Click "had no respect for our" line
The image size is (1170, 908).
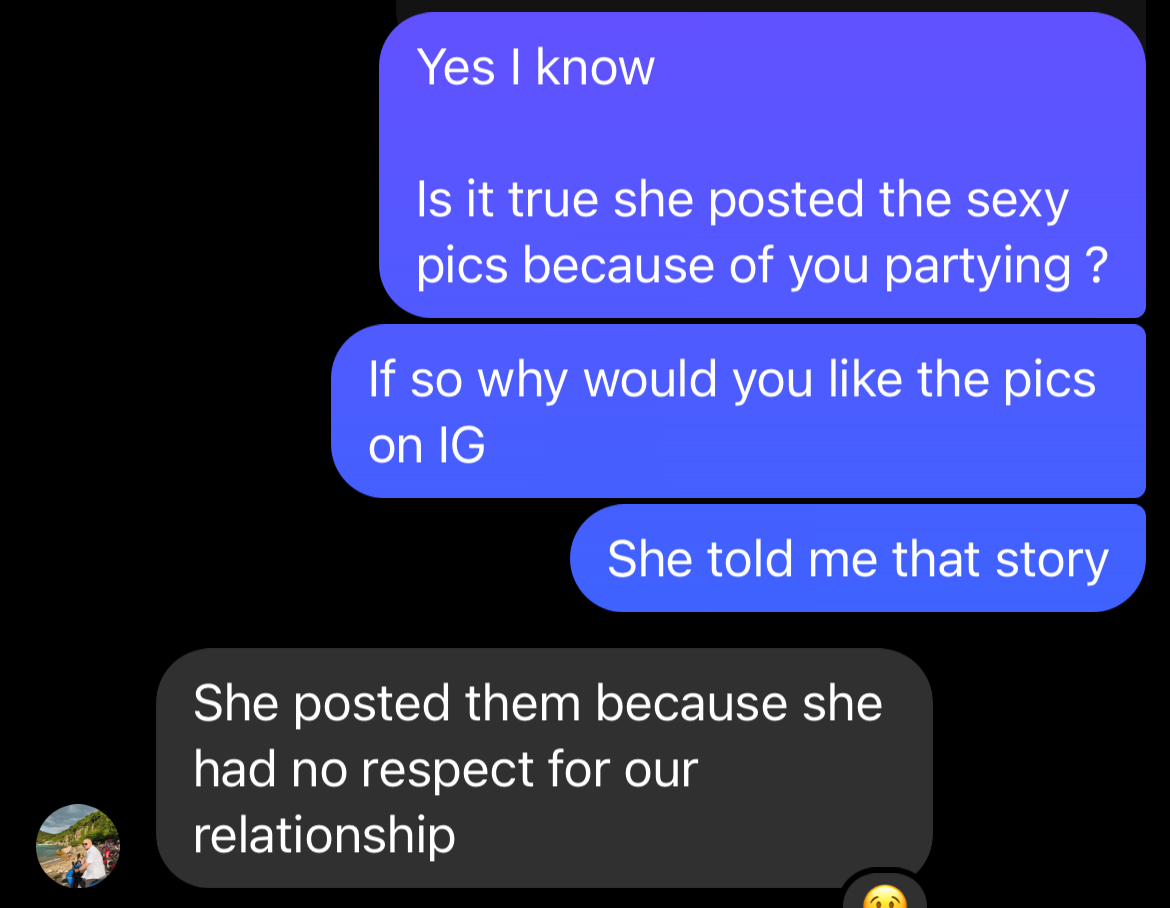(x=445, y=768)
